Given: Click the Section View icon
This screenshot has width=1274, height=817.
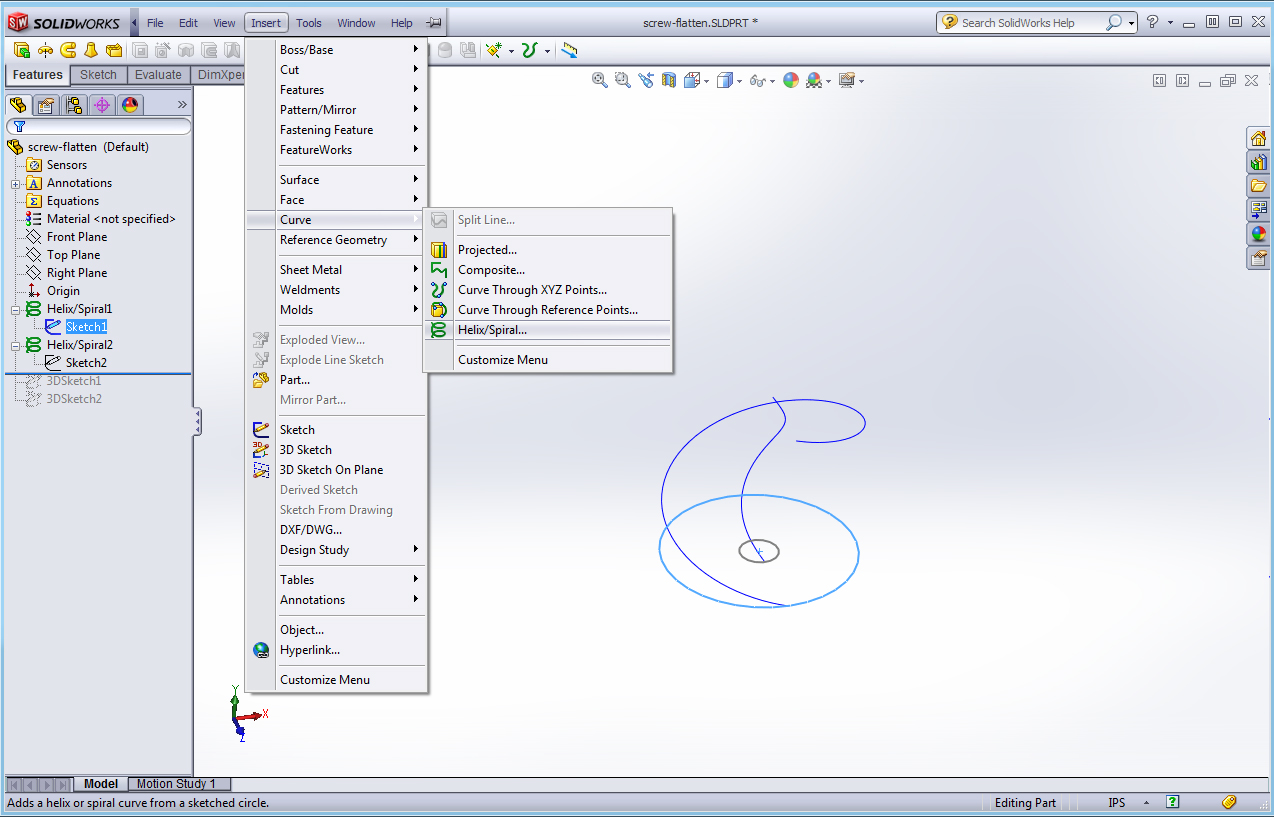Looking at the screenshot, I should click(669, 80).
